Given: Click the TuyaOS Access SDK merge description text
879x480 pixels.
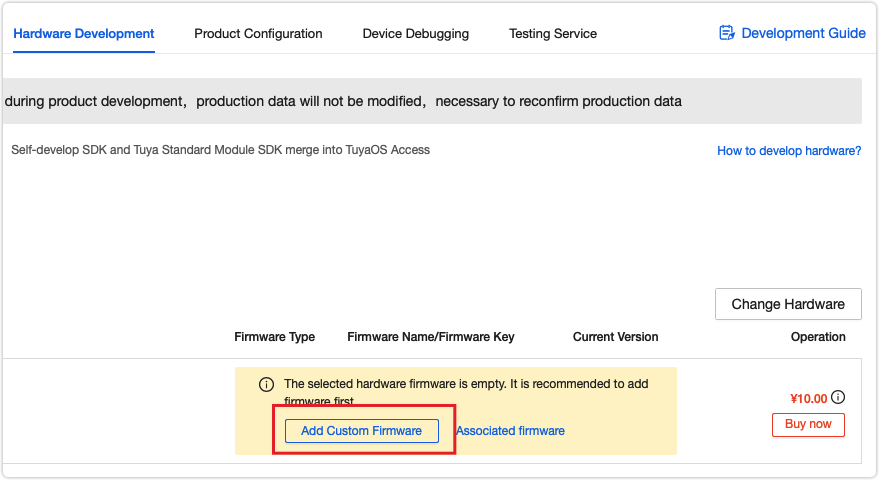Looking at the screenshot, I should coord(220,150).
